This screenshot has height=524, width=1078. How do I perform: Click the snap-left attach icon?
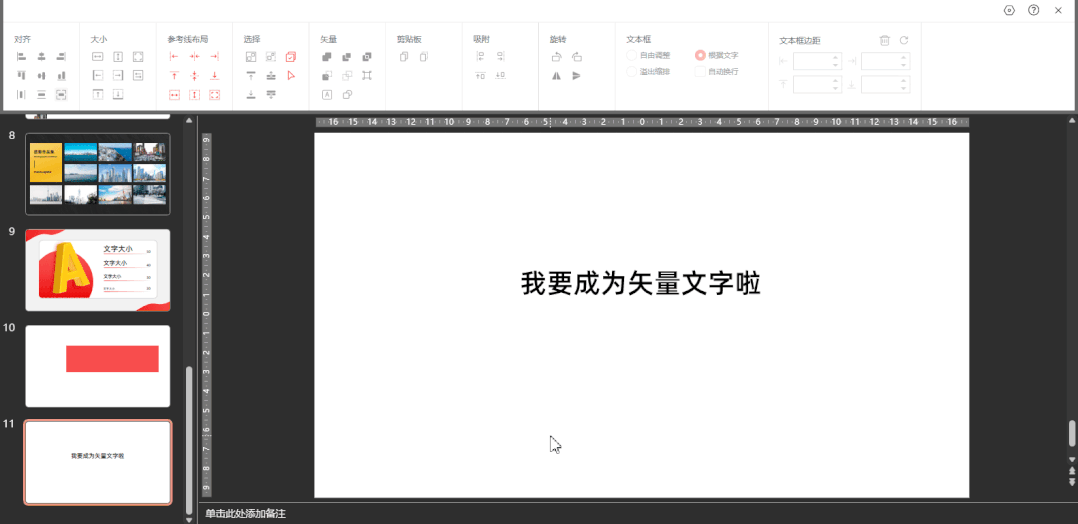481,56
